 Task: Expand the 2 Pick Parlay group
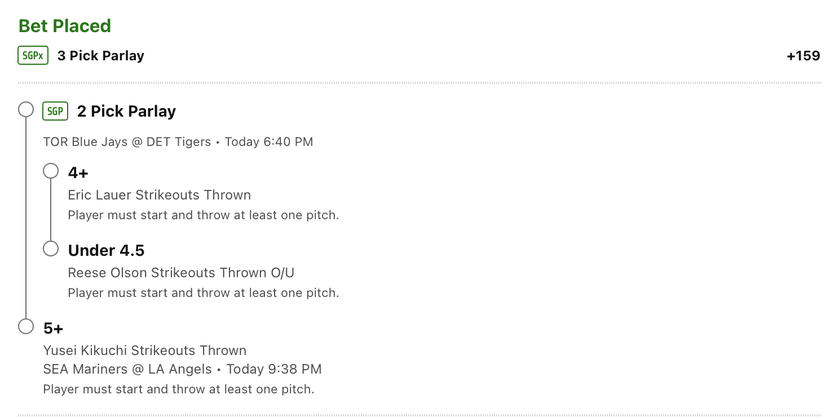tap(127, 111)
